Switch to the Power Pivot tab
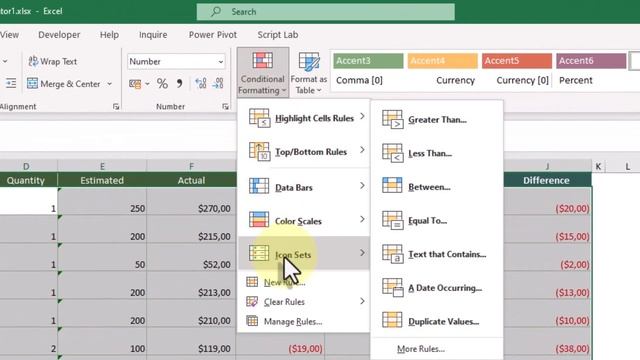 click(x=213, y=35)
